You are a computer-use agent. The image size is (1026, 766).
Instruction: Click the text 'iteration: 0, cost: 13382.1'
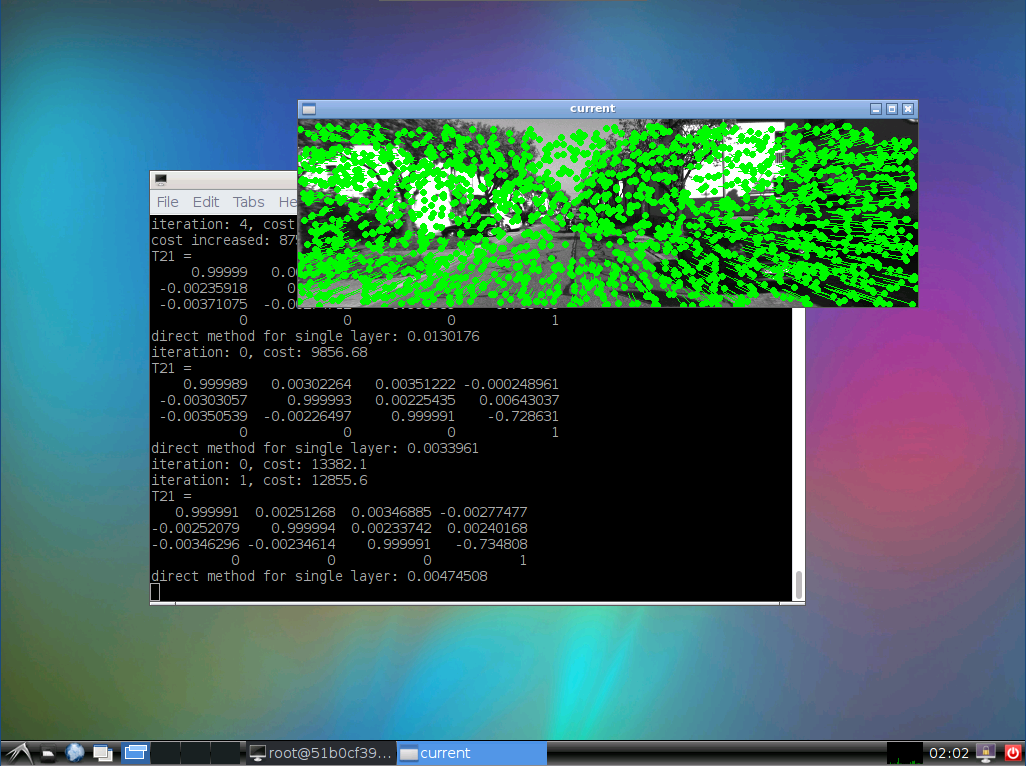tap(259, 464)
